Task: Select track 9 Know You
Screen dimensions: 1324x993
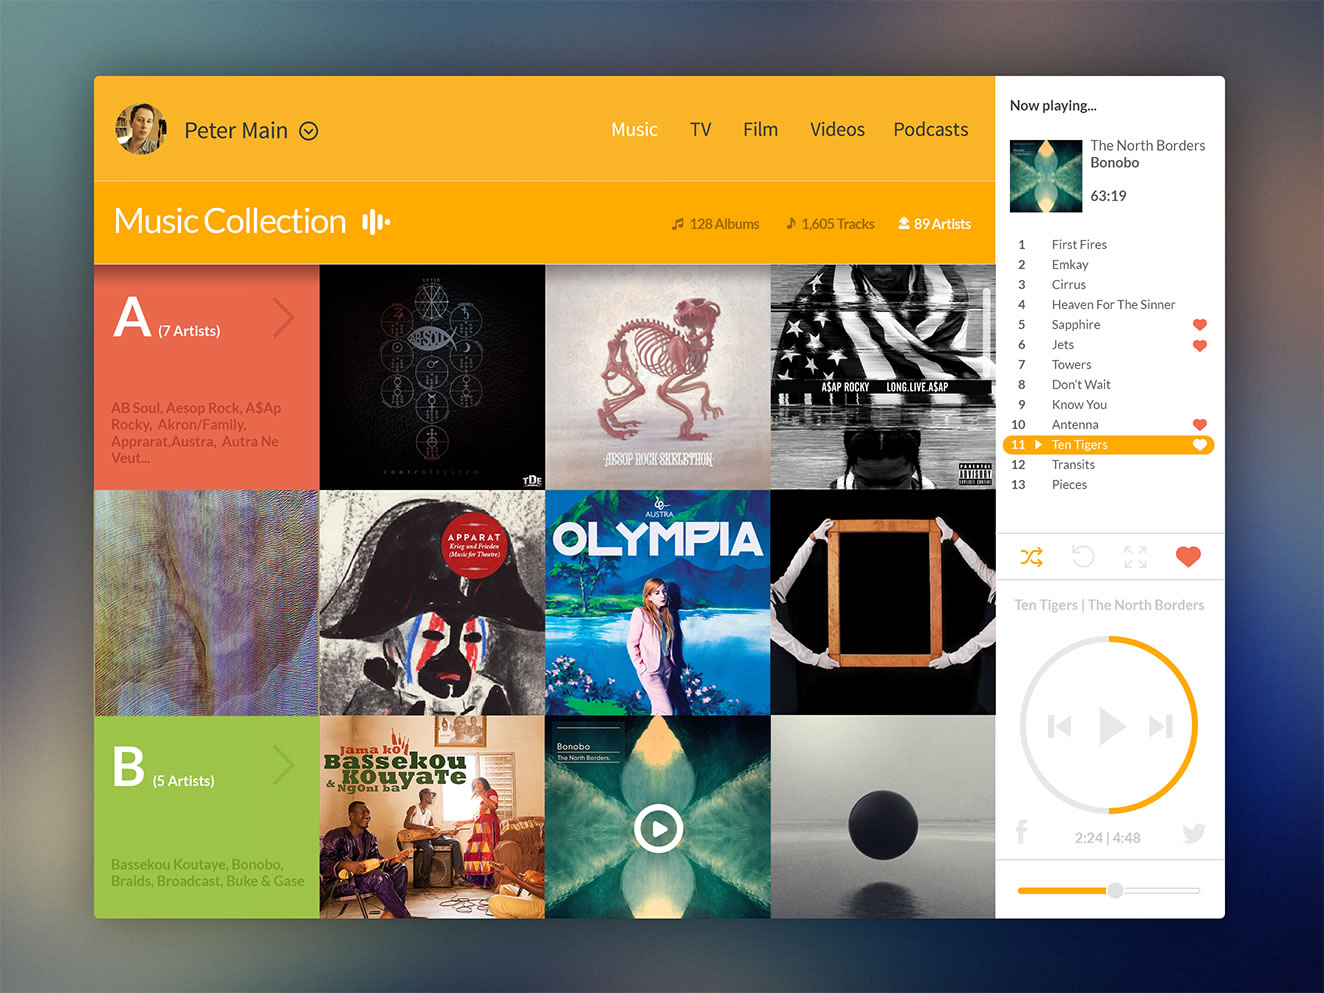Action: coord(1108,404)
